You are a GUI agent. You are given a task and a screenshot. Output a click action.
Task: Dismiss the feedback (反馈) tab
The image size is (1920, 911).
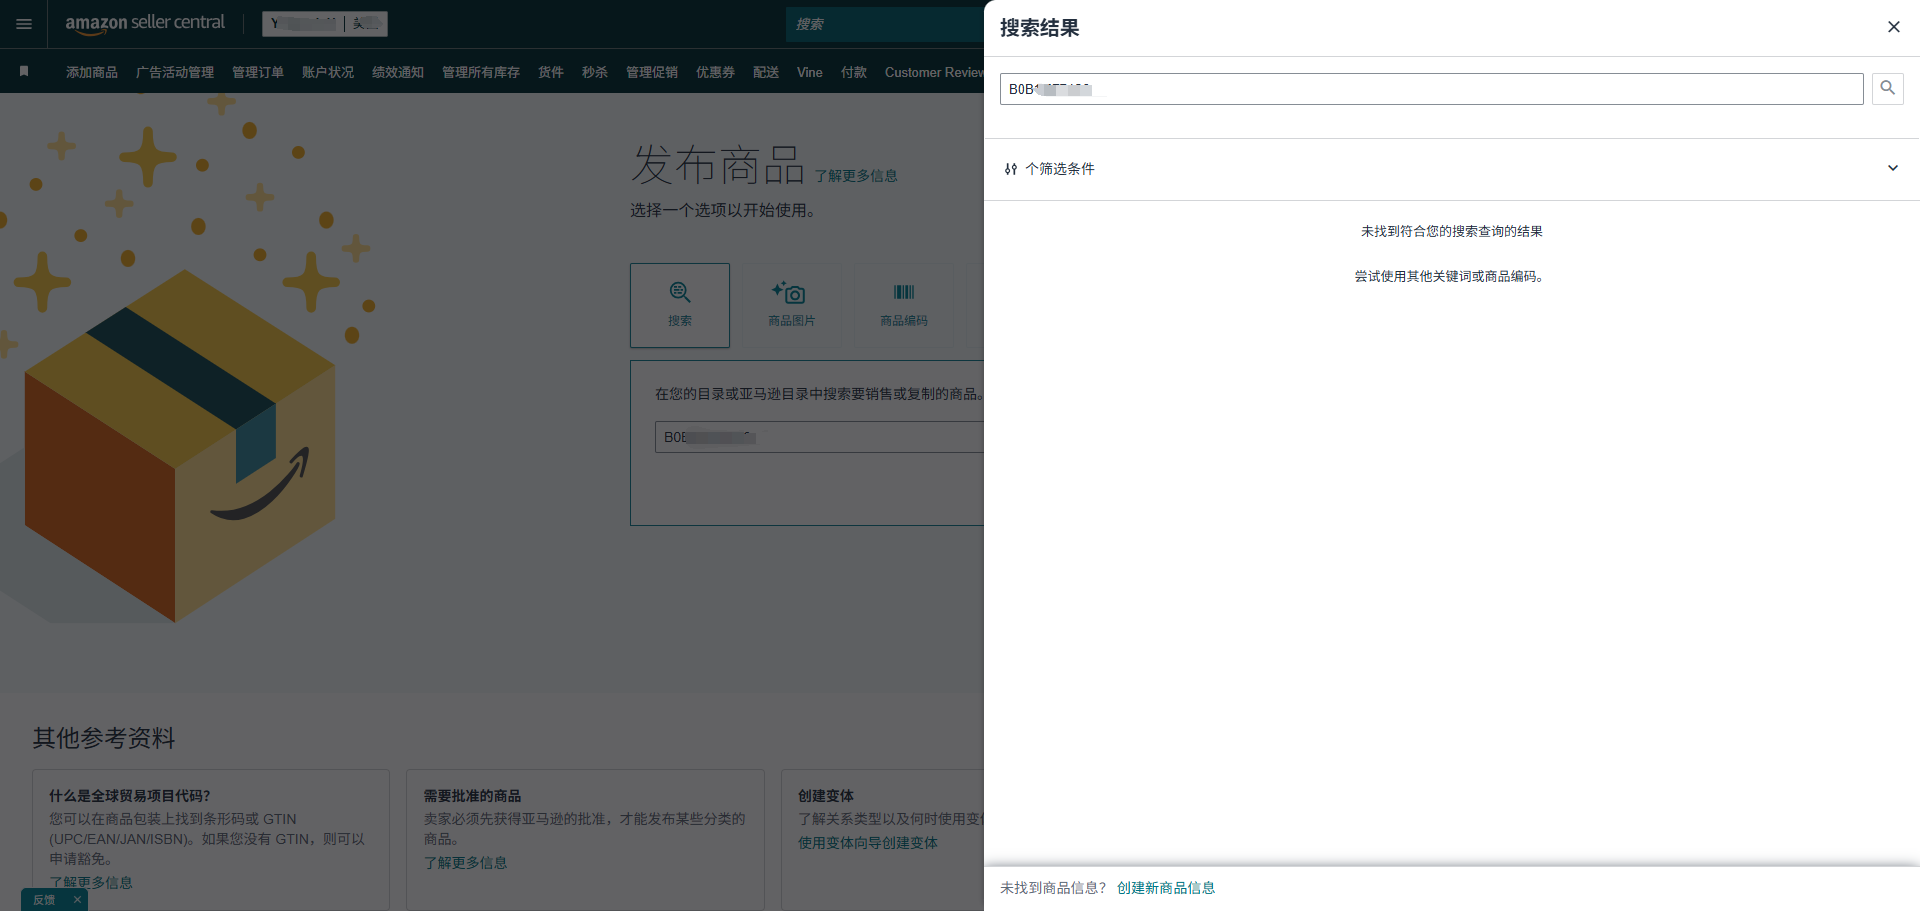77,900
